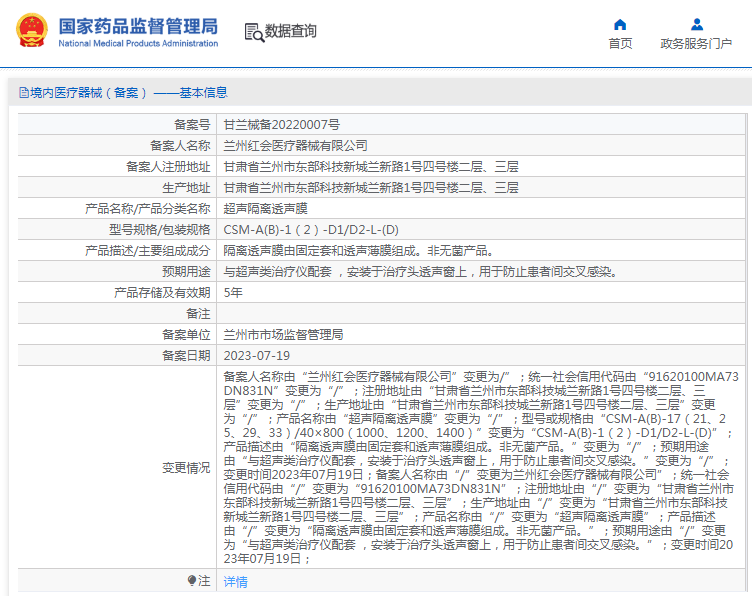The image size is (752, 596).
Task: Click the 预期用途 value text
Action: coord(420,272)
